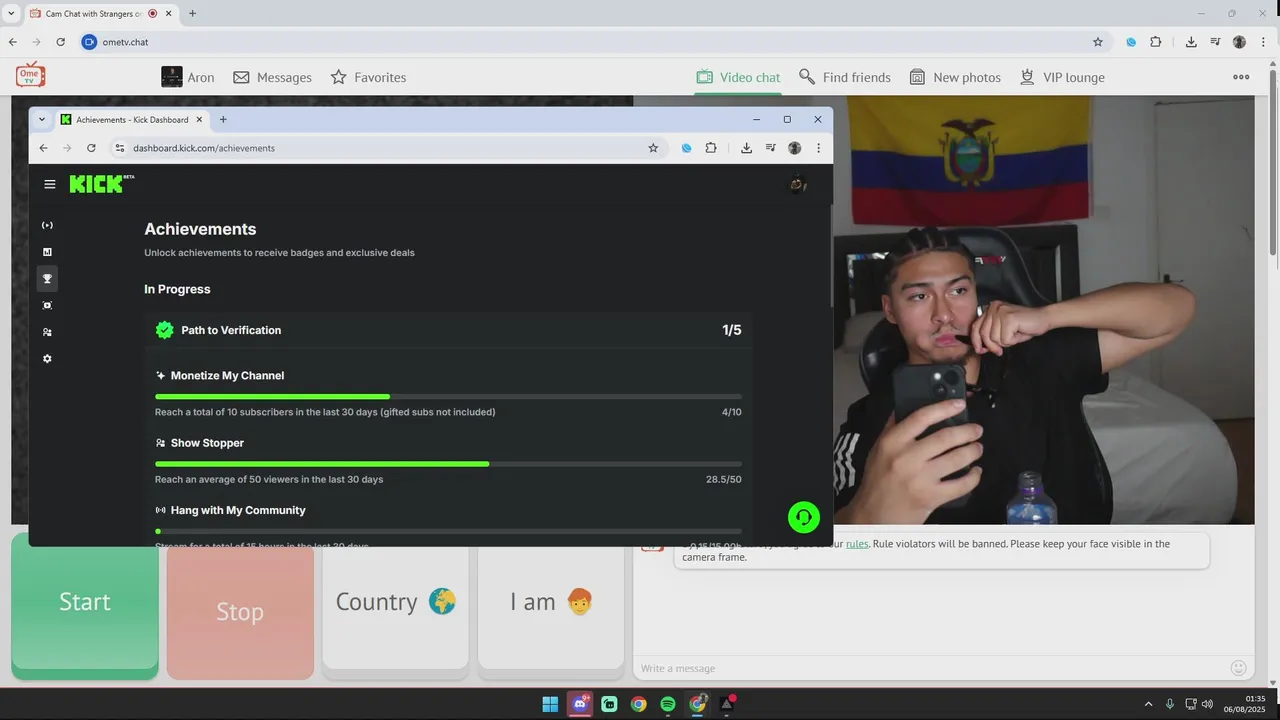Open new tab in OmeTV window
The height and width of the screenshot is (720, 1280).
click(x=192, y=14)
